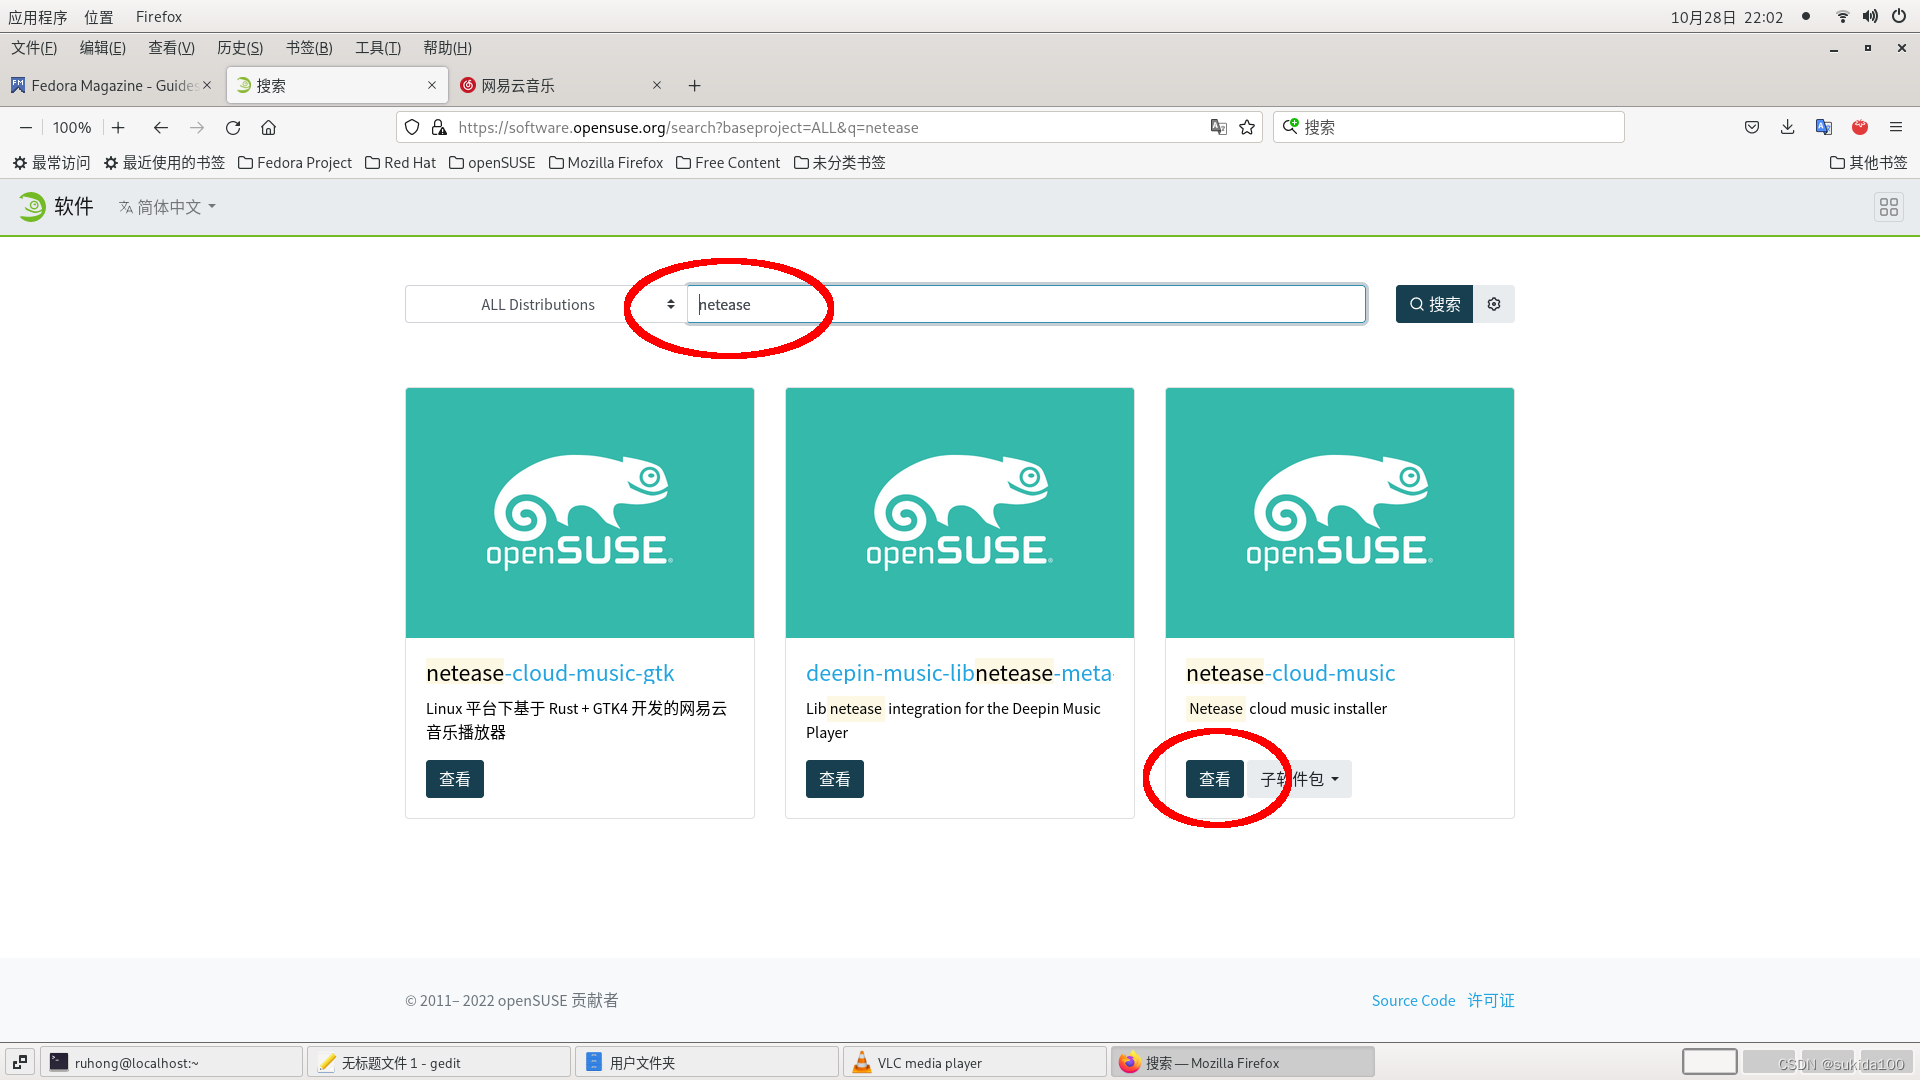Toggle the system volume icon
The image size is (1920, 1080).
click(1870, 16)
